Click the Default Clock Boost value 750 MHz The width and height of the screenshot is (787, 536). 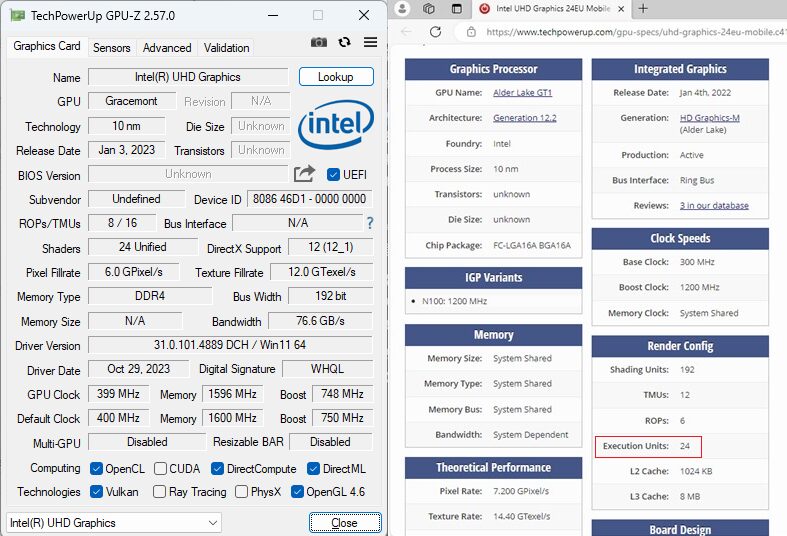pos(342,418)
